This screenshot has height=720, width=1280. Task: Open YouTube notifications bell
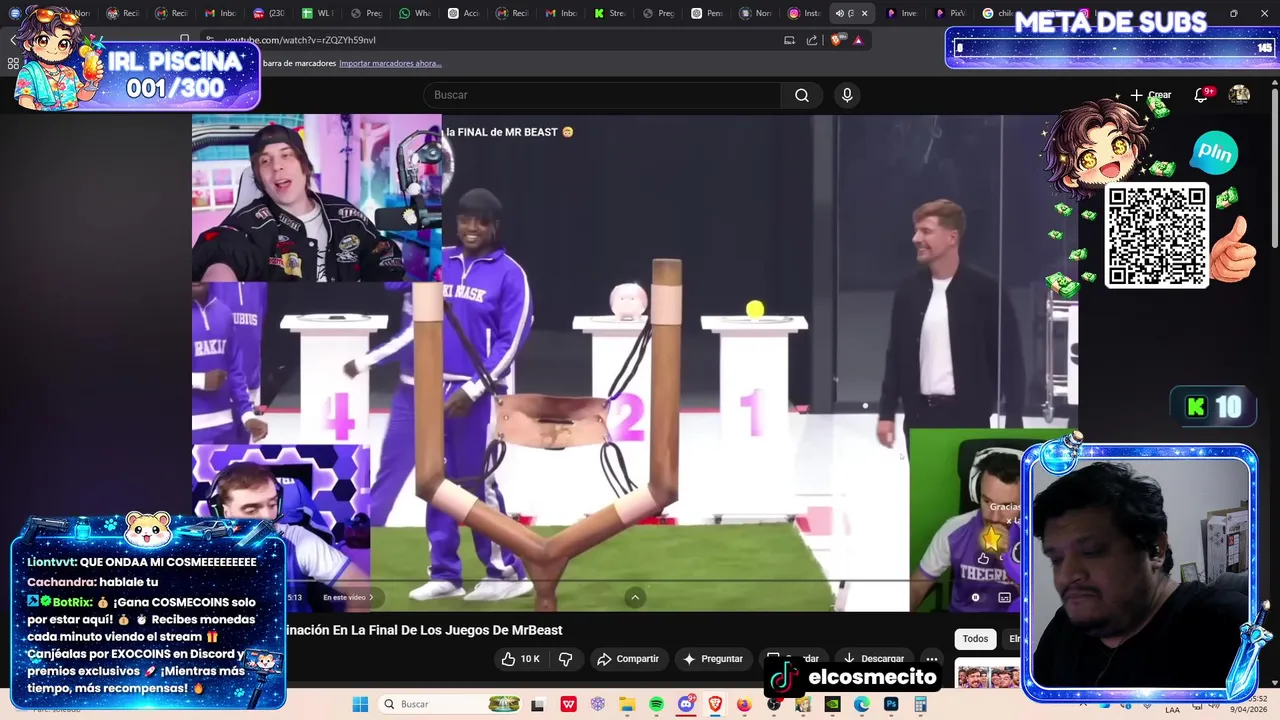click(x=1201, y=95)
